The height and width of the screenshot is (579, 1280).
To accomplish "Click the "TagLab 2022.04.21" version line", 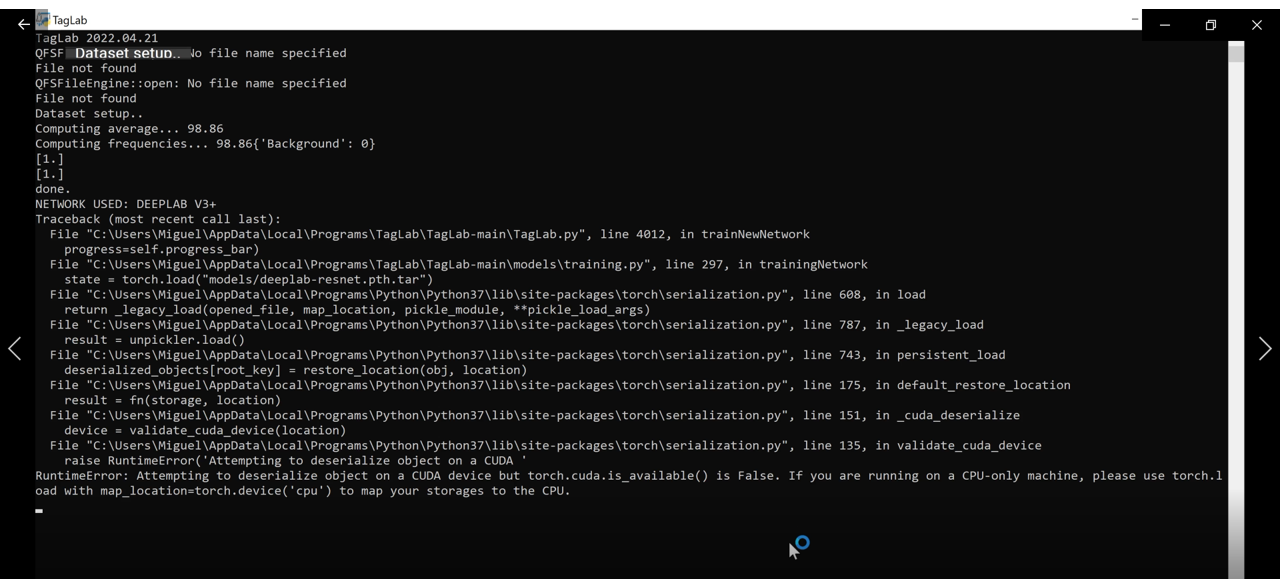I will coord(98,37).
